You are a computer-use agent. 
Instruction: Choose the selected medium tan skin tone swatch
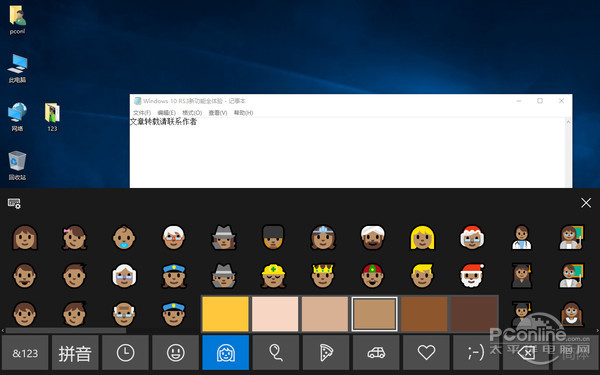point(375,314)
